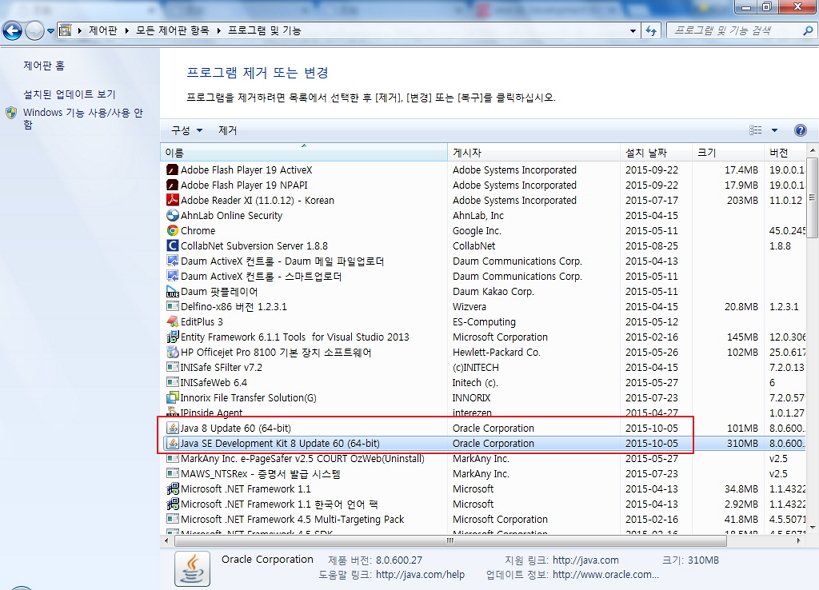Open recent pages dropdown next to Forward
Viewport: 819px width, 590px height.
(51, 31)
